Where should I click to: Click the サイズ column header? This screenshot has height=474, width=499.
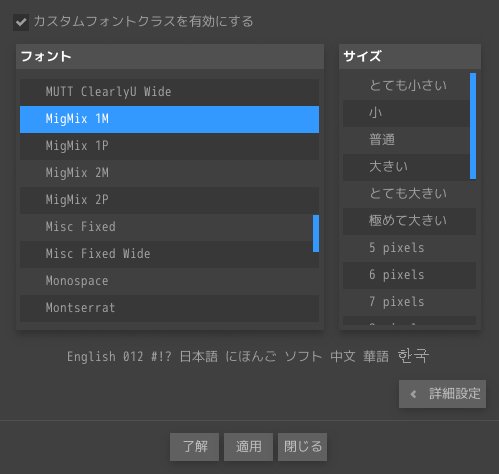(410, 56)
